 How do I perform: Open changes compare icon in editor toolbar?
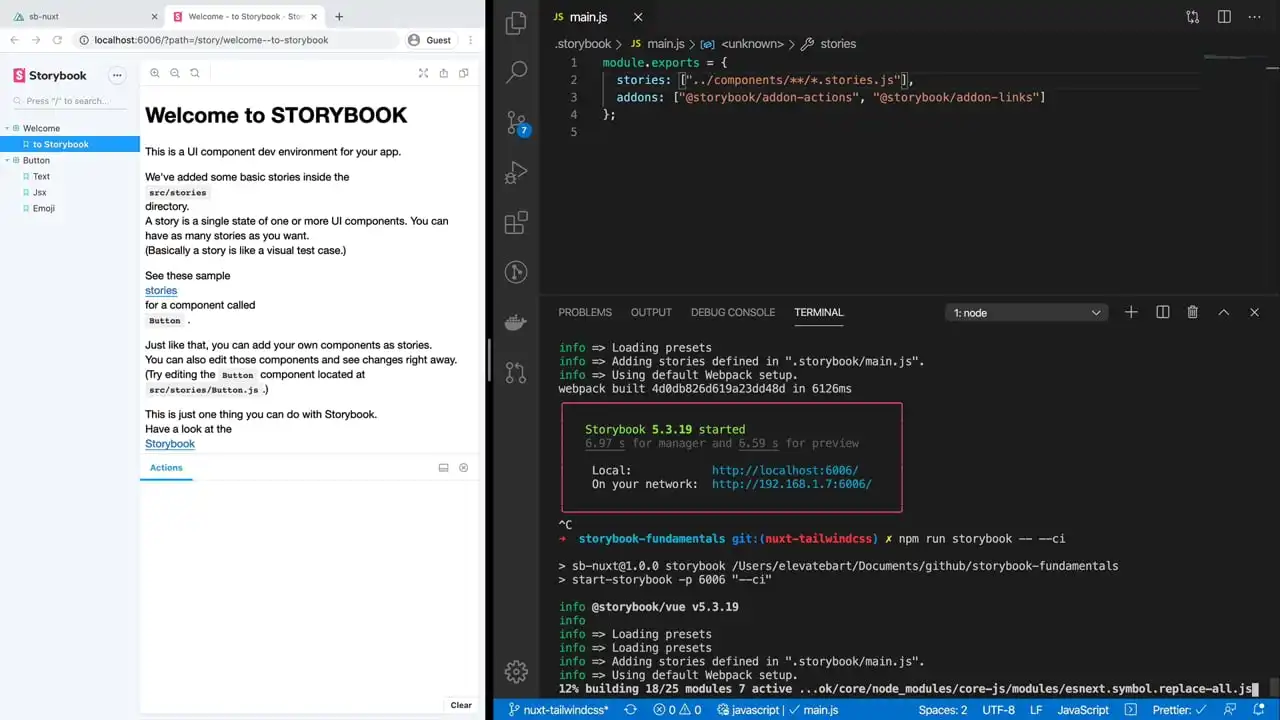click(1193, 17)
